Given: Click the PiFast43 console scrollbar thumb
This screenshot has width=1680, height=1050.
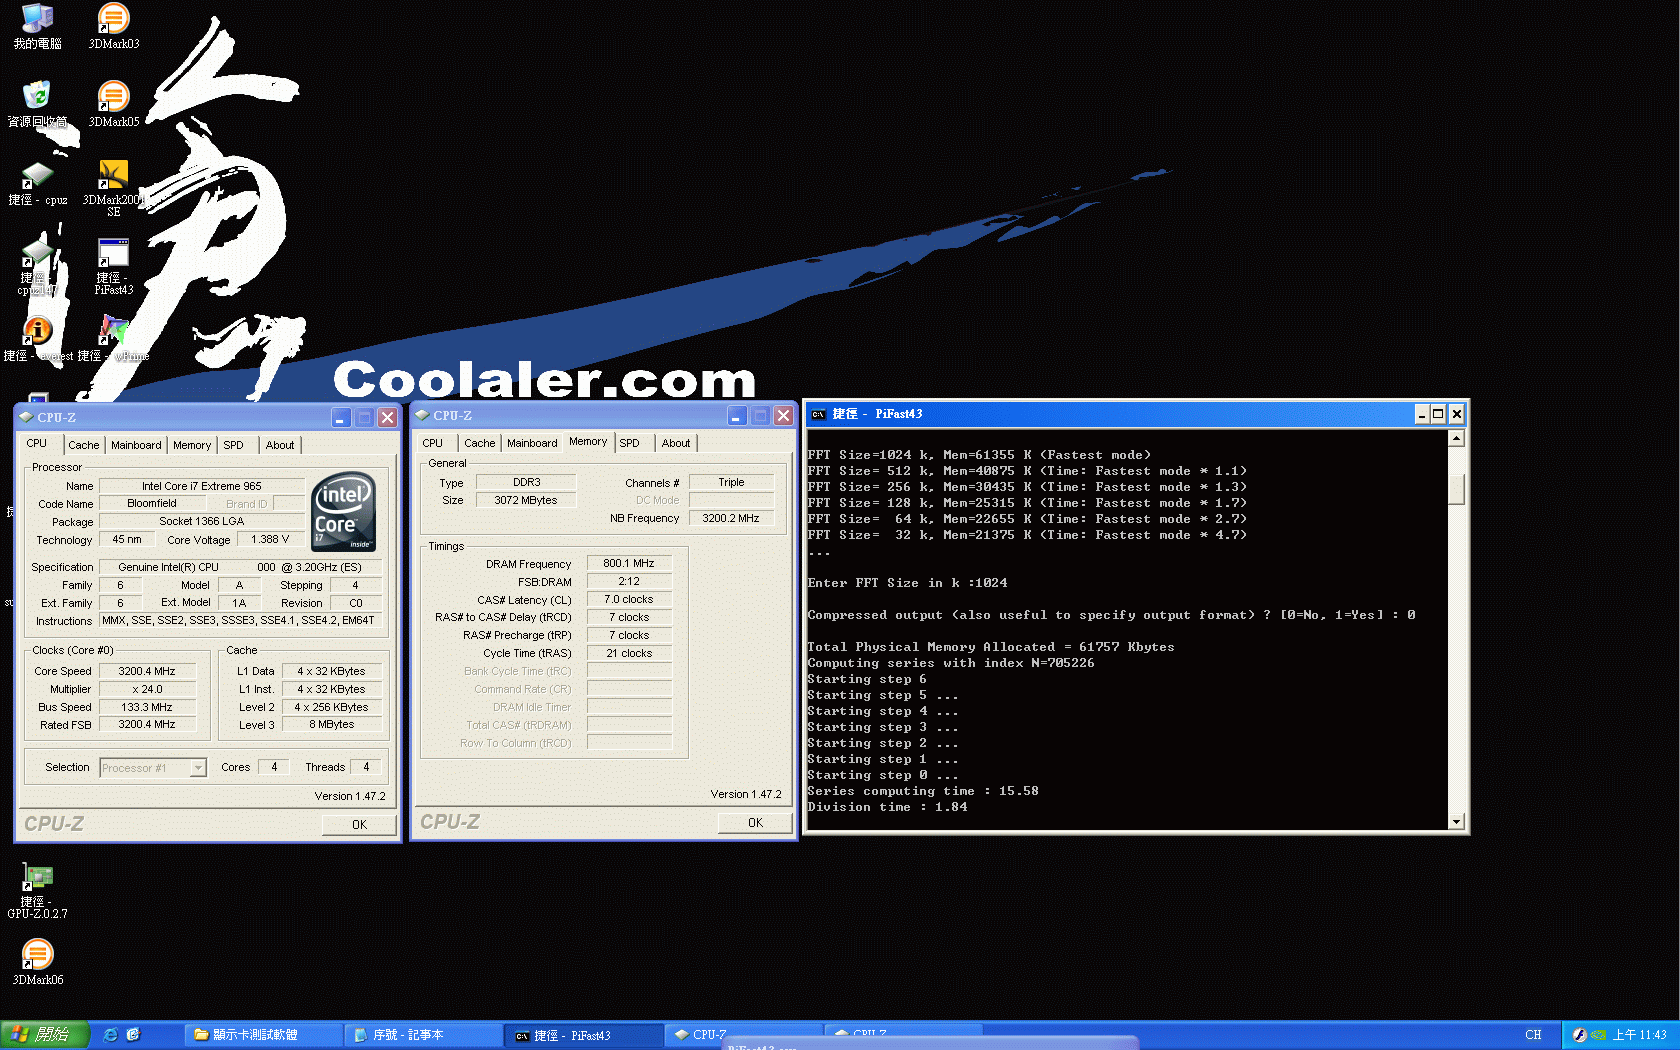Looking at the screenshot, I should [1456, 488].
